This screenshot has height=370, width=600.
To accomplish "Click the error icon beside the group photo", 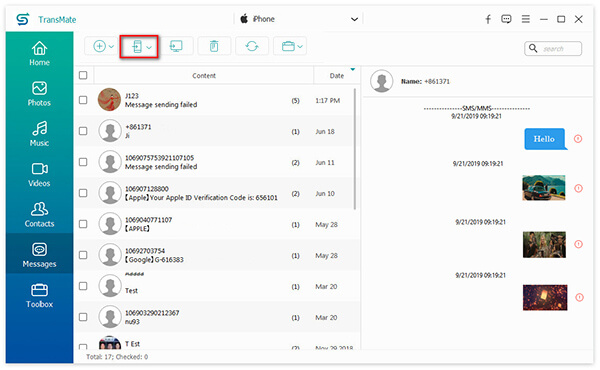I will coord(579,244).
